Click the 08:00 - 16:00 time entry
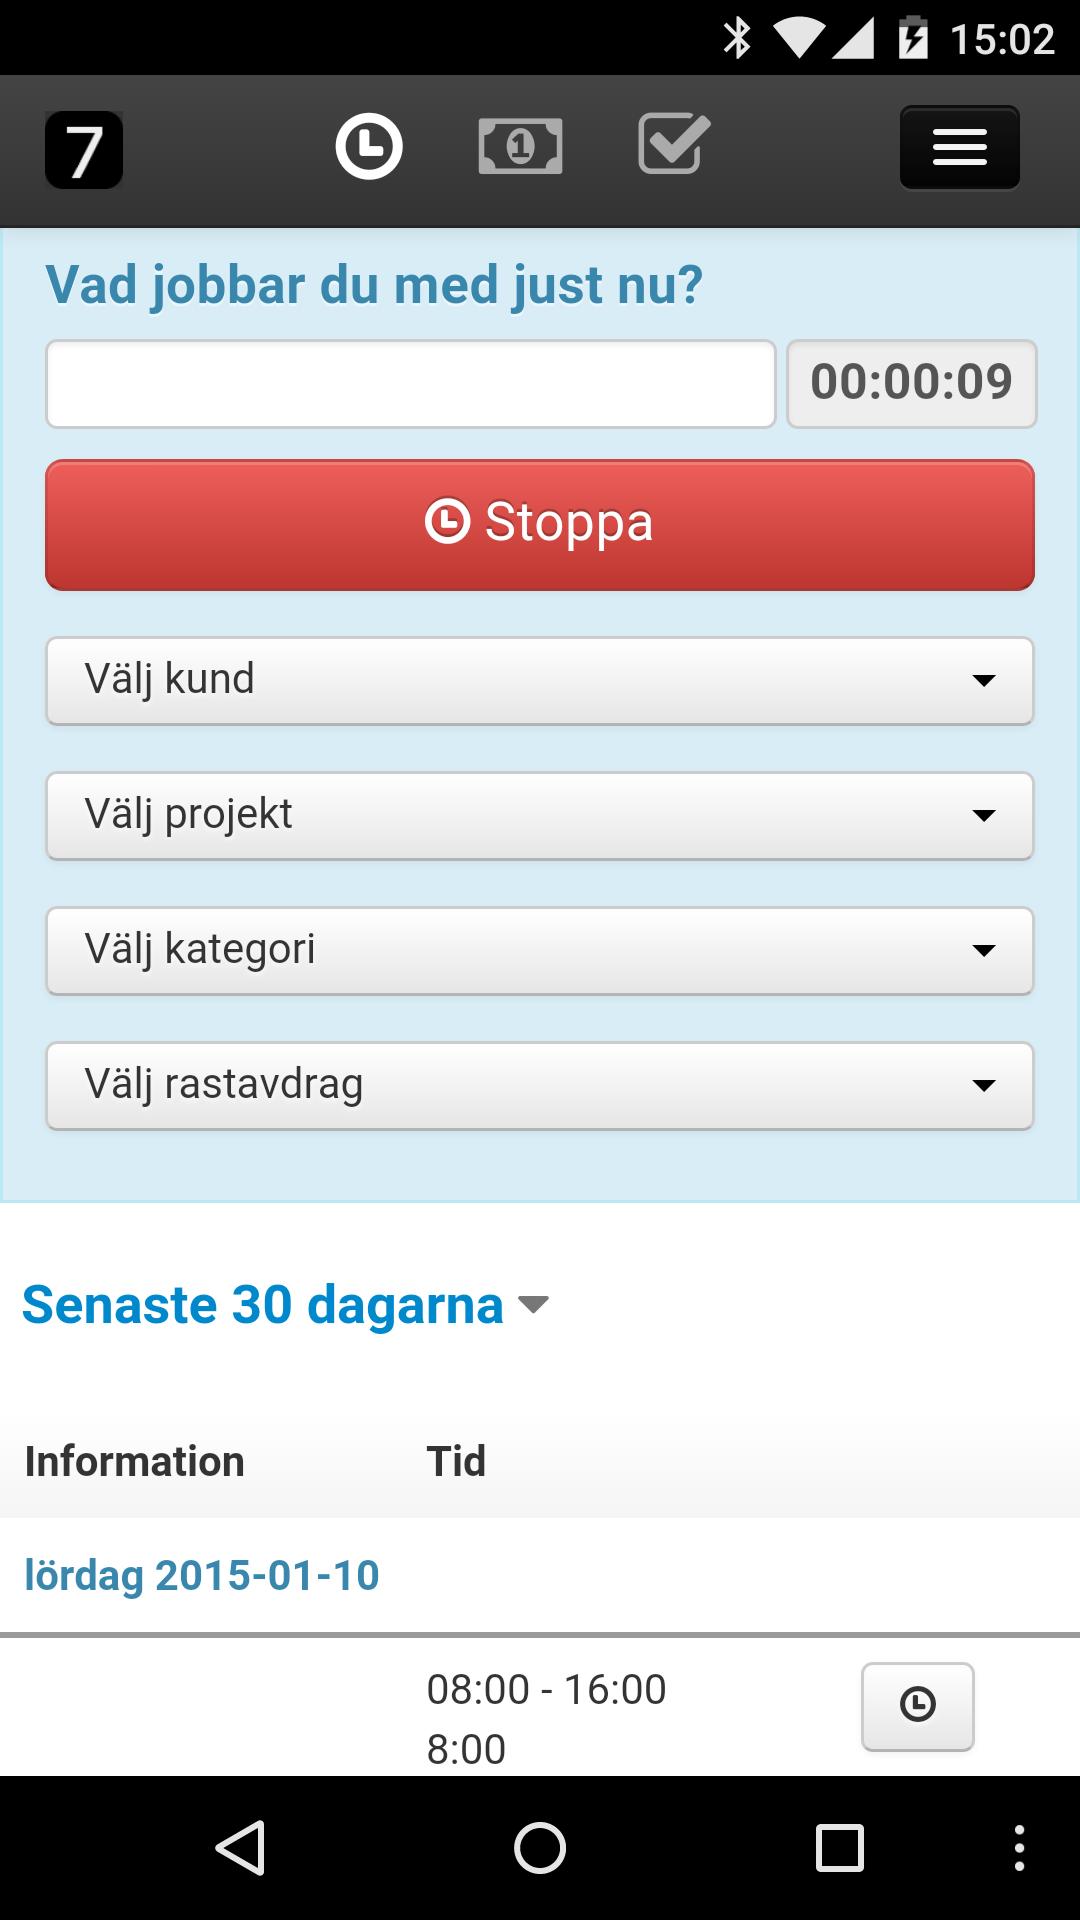 (546, 1690)
